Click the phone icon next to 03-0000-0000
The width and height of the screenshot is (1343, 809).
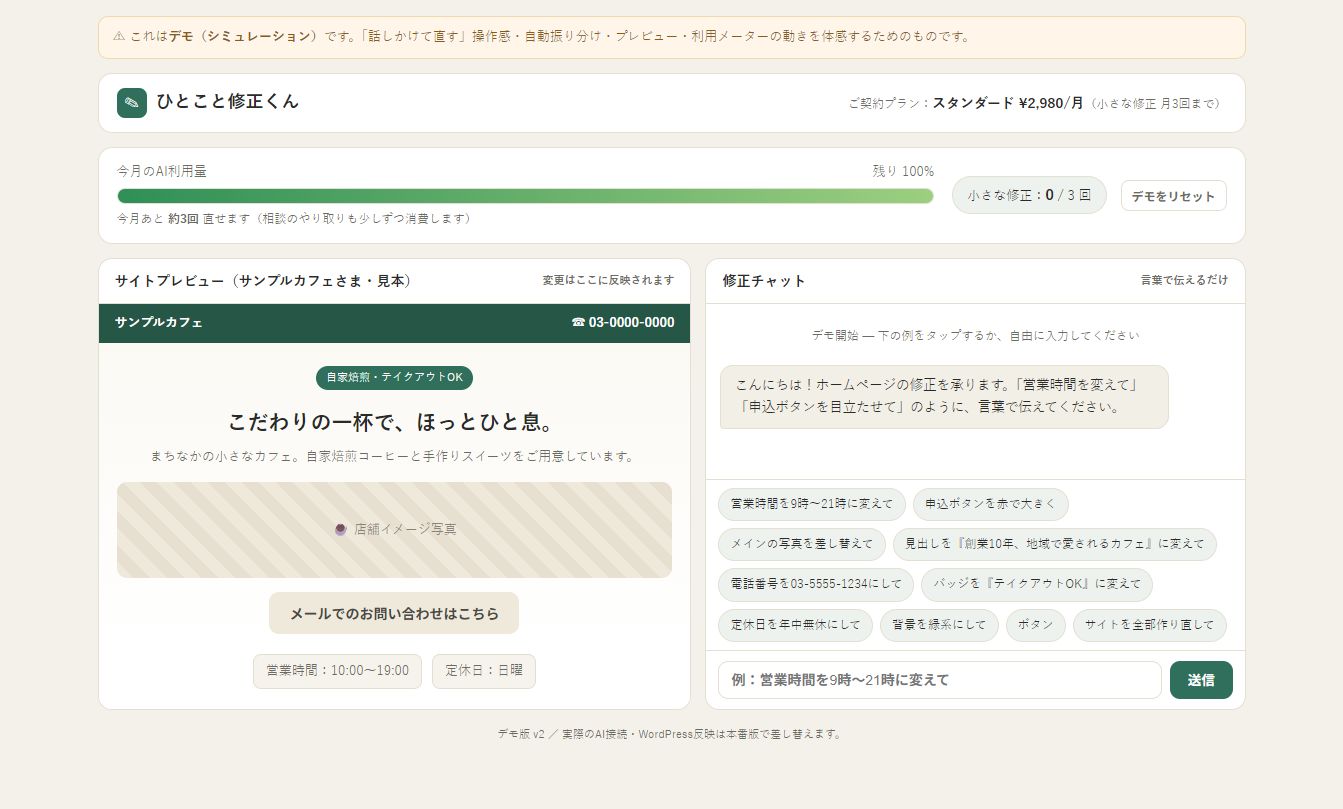pos(578,322)
